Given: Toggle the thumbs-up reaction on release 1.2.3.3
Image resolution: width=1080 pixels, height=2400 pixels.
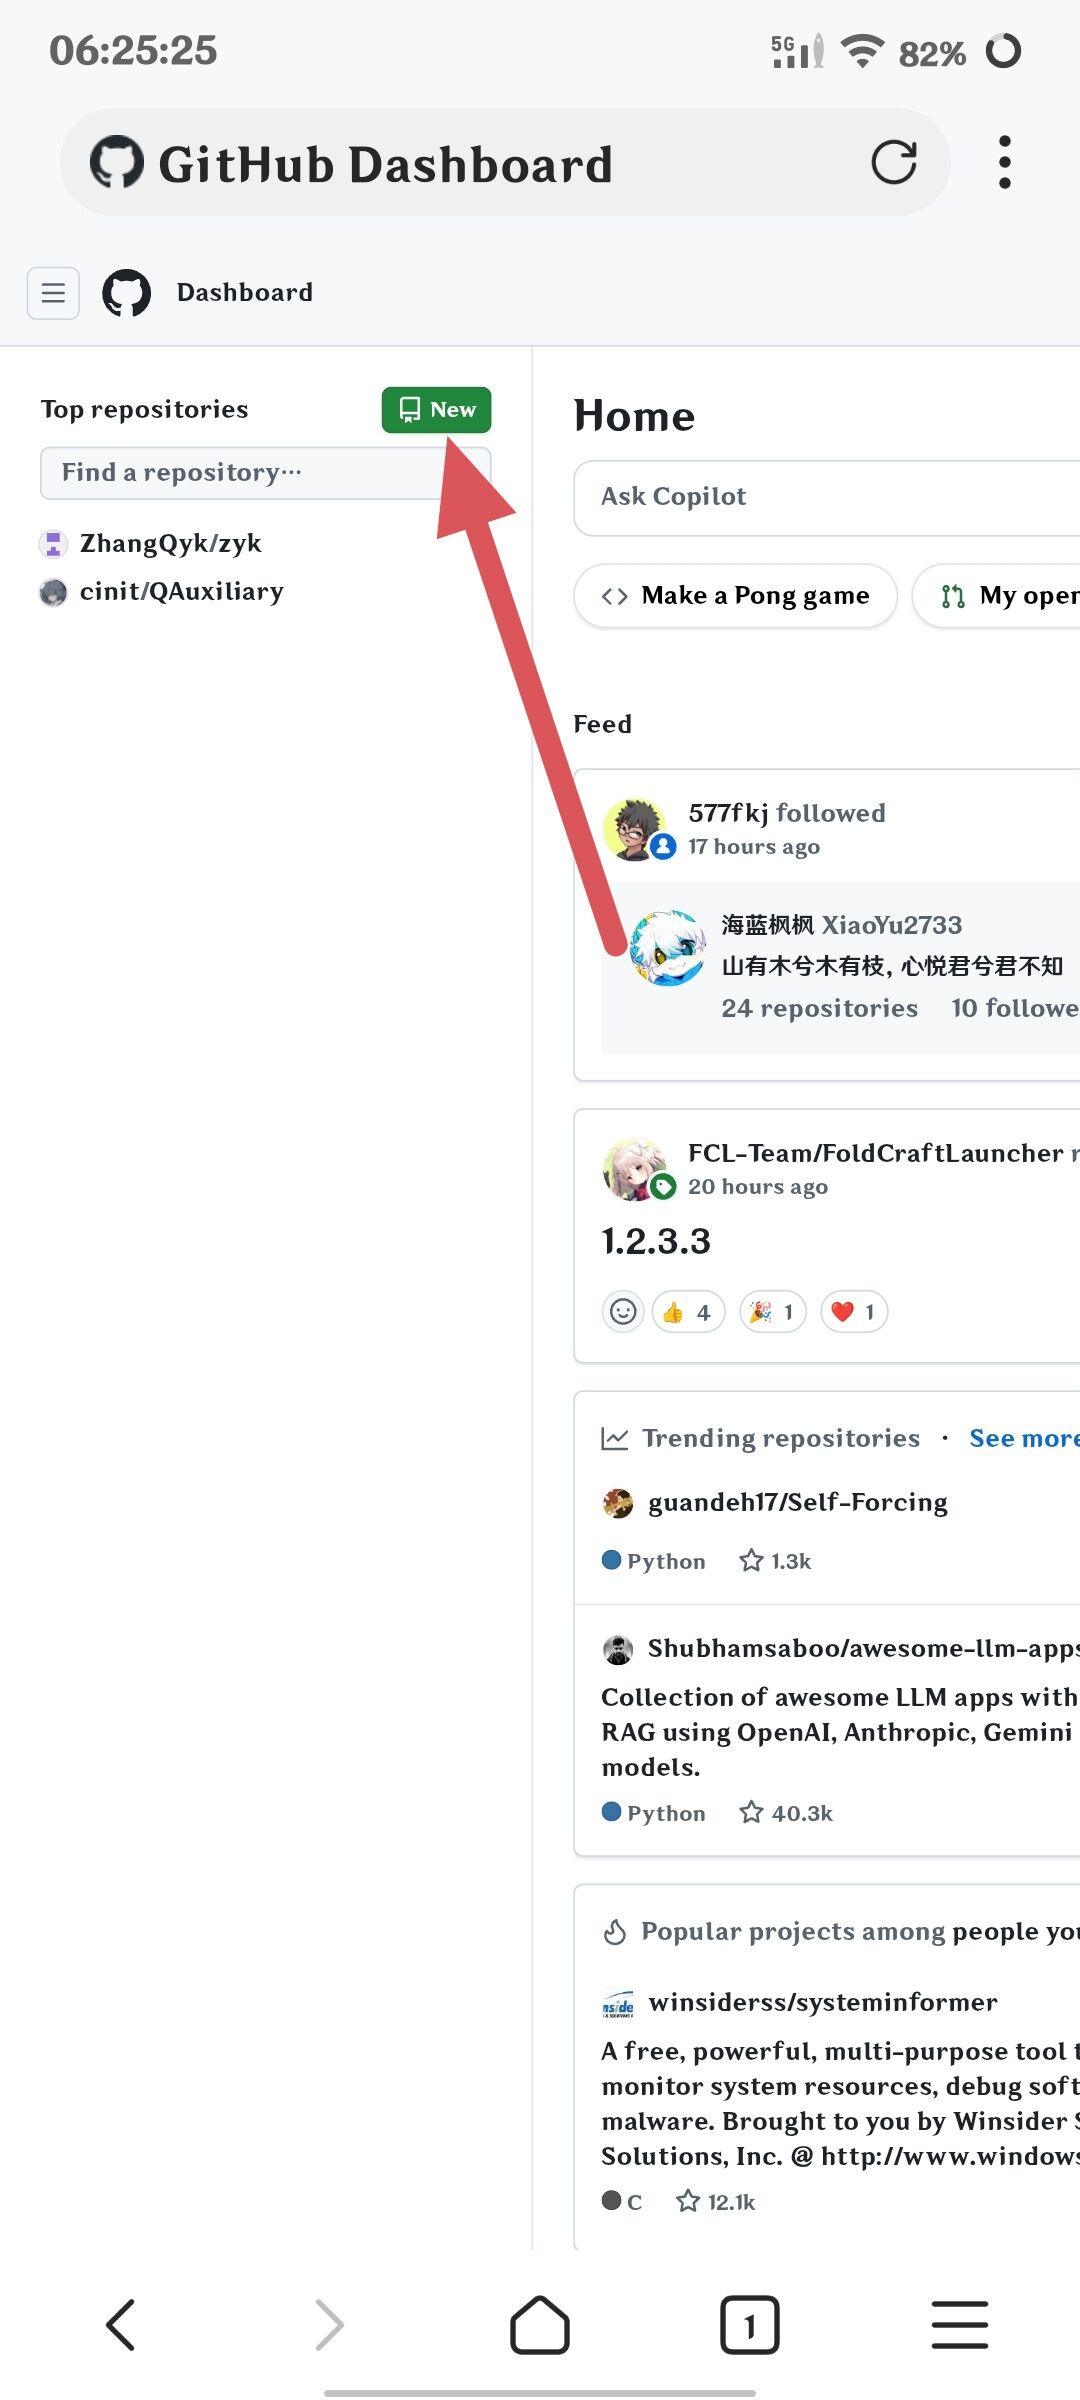Looking at the screenshot, I should (x=687, y=1311).
